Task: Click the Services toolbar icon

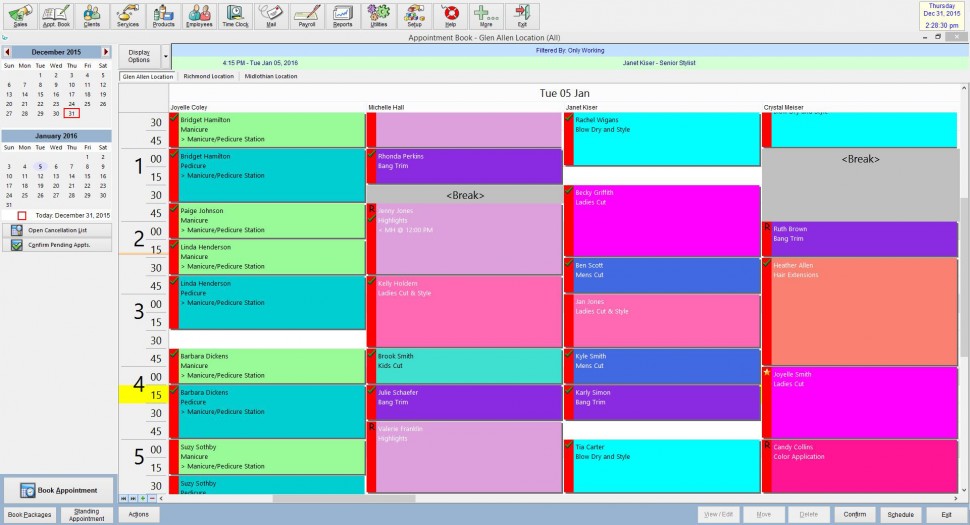Action: [x=128, y=15]
